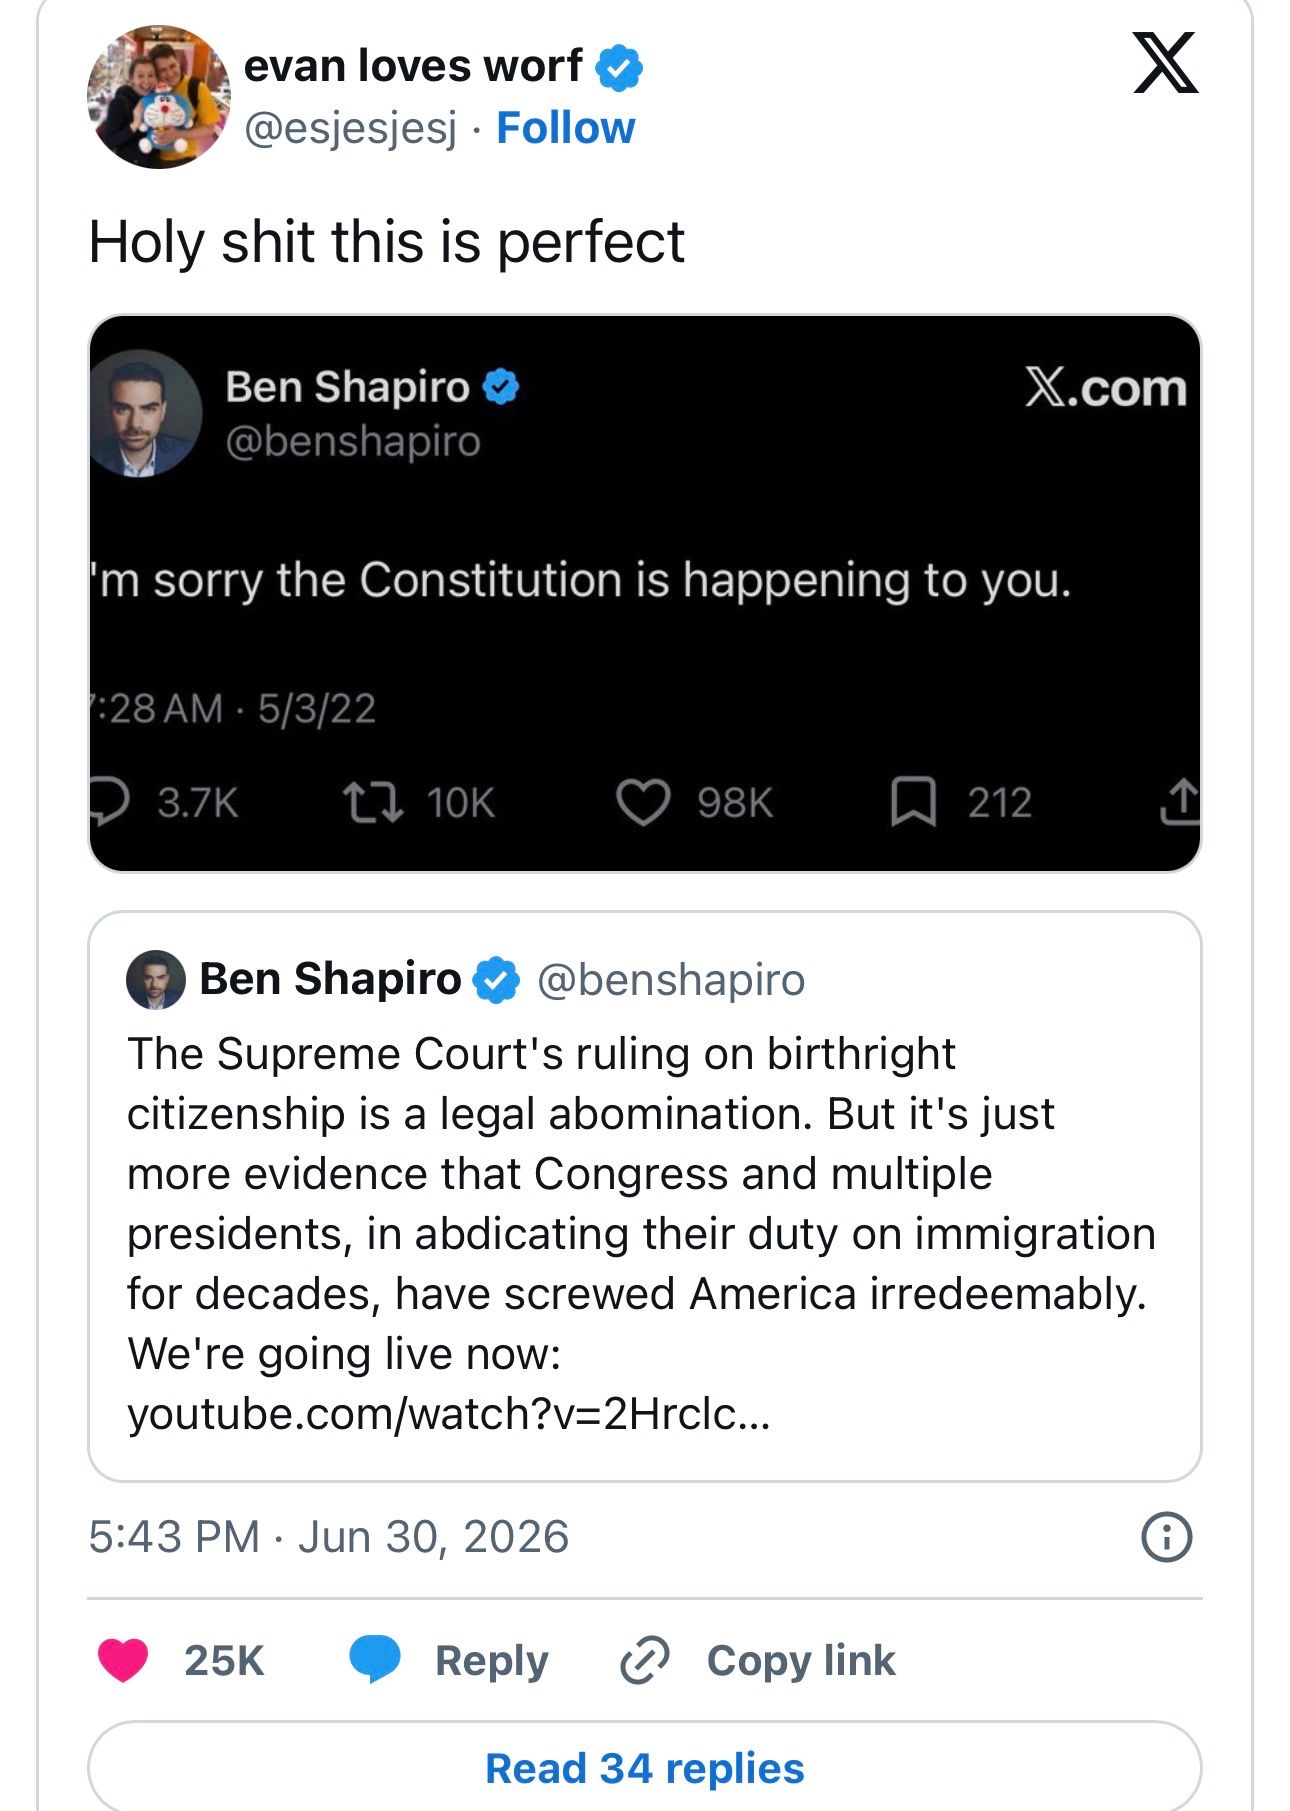Click the chain link copy icon
The height and width of the screenshot is (1811, 1290).
coord(645,1660)
